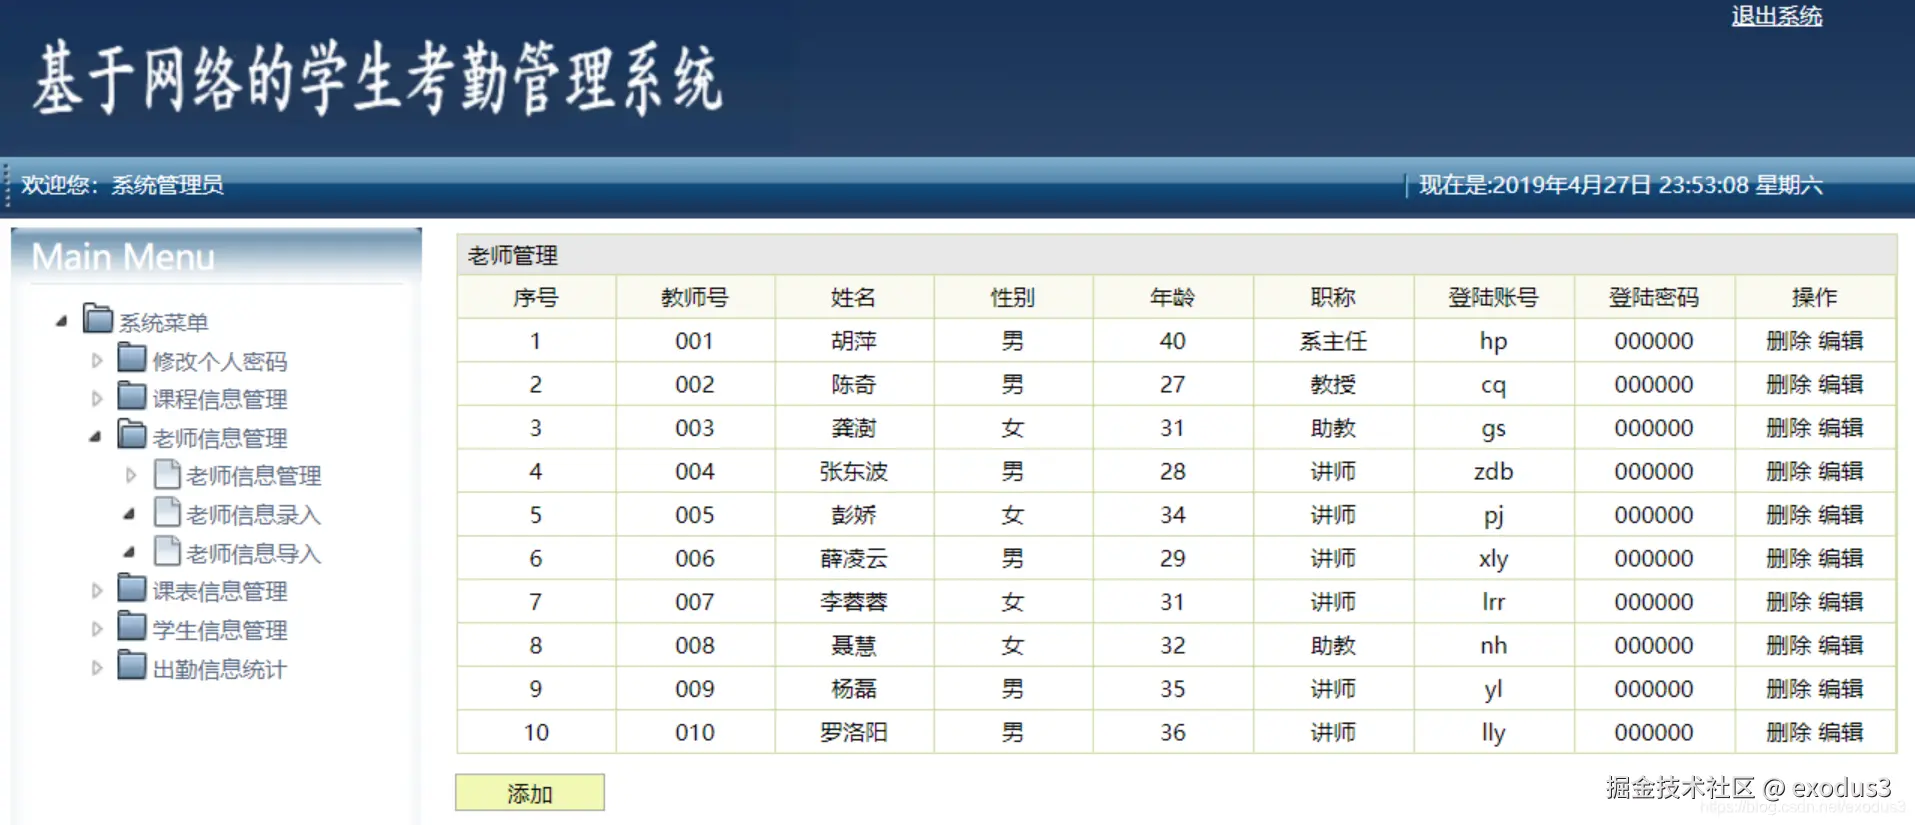Click teacher number cell 010
The width and height of the screenshot is (1915, 825).
(695, 732)
